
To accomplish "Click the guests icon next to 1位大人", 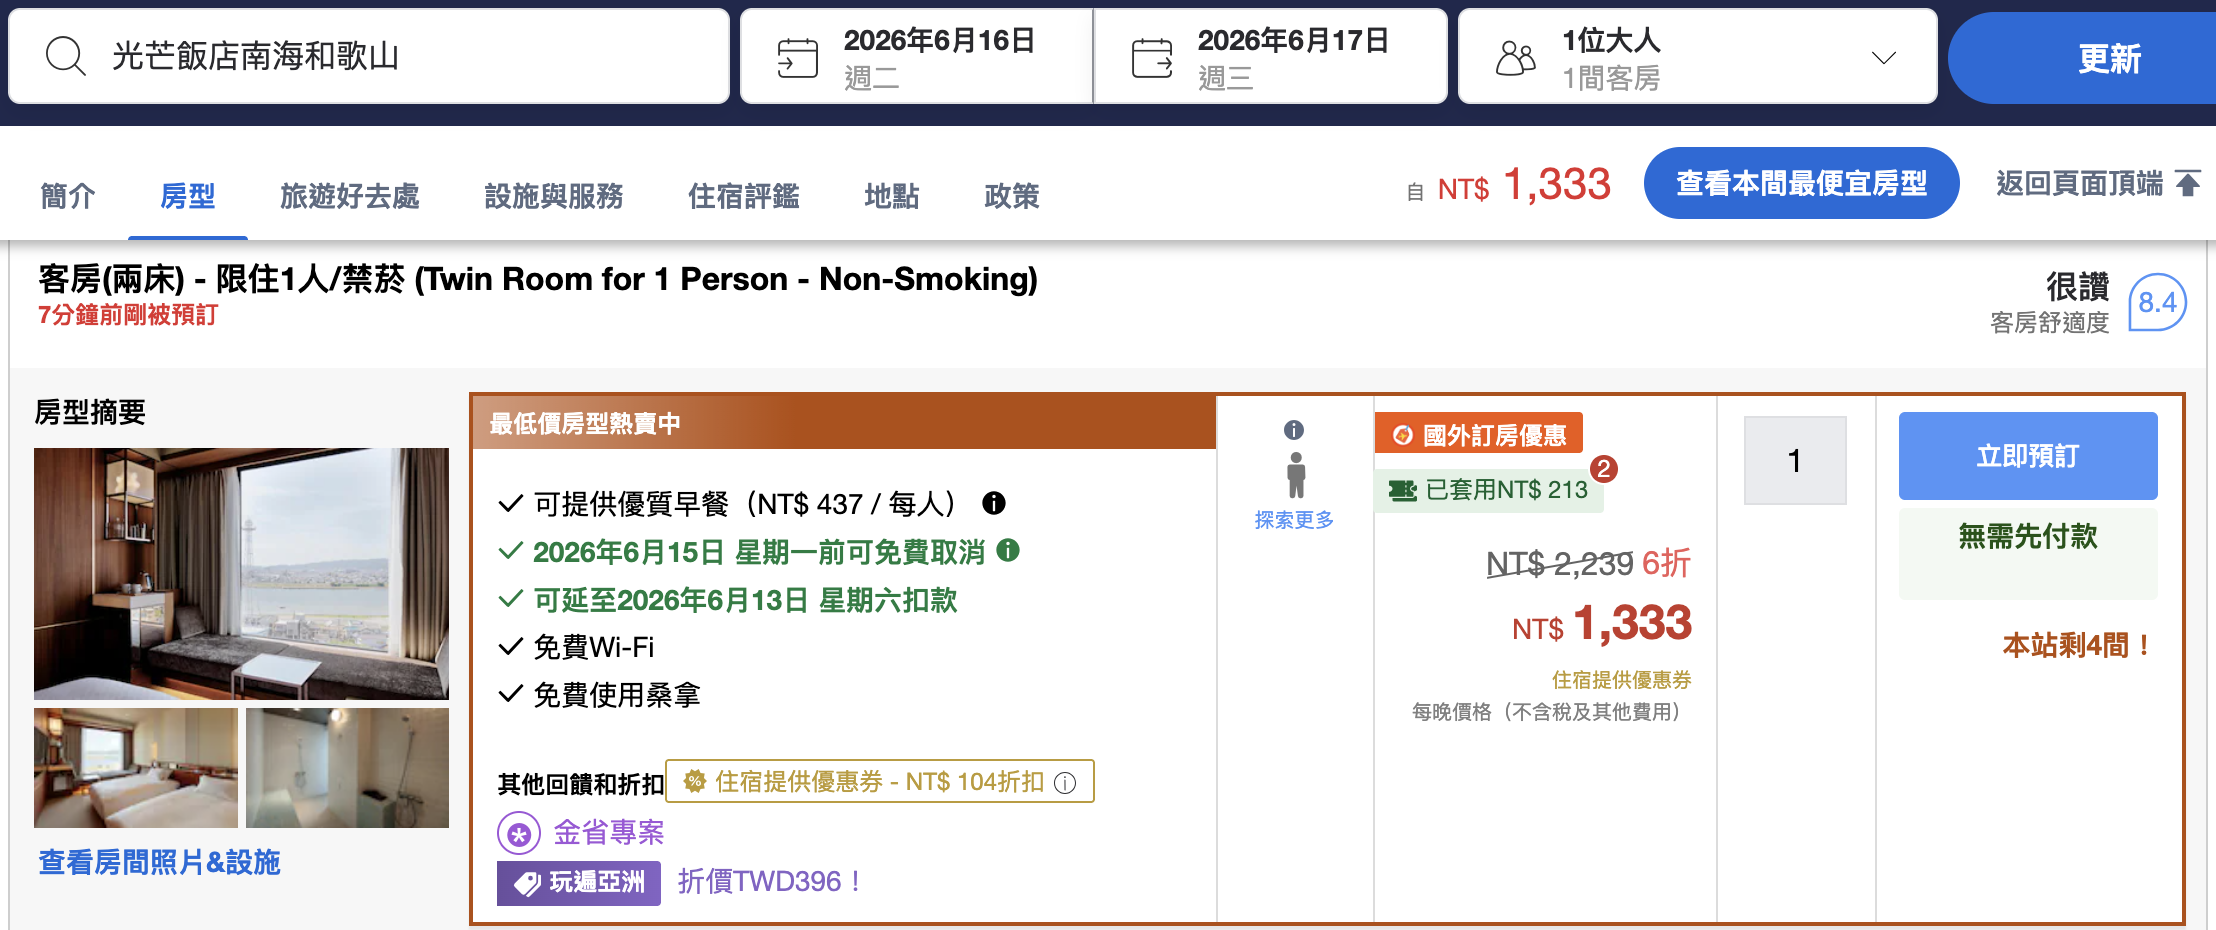I will click(x=1515, y=55).
